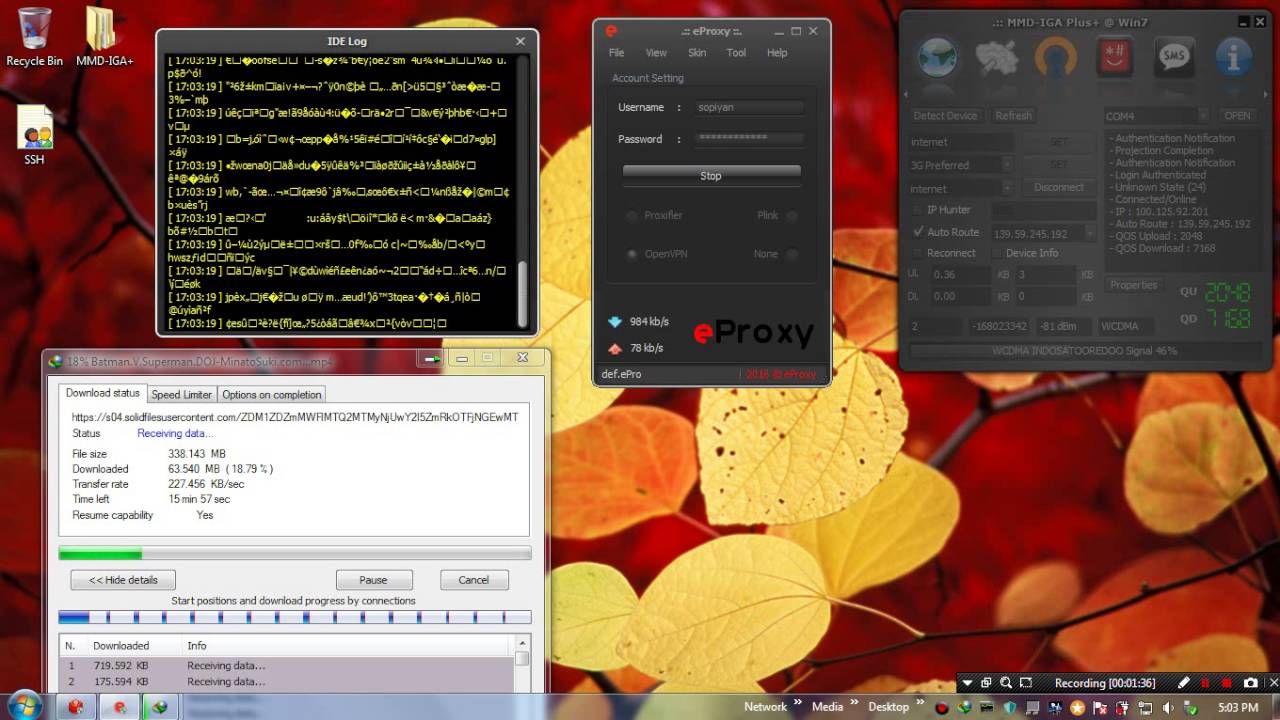This screenshot has height=720, width=1280.
Task: Click the blue info icon in MMD-IGA
Action: [1234, 58]
